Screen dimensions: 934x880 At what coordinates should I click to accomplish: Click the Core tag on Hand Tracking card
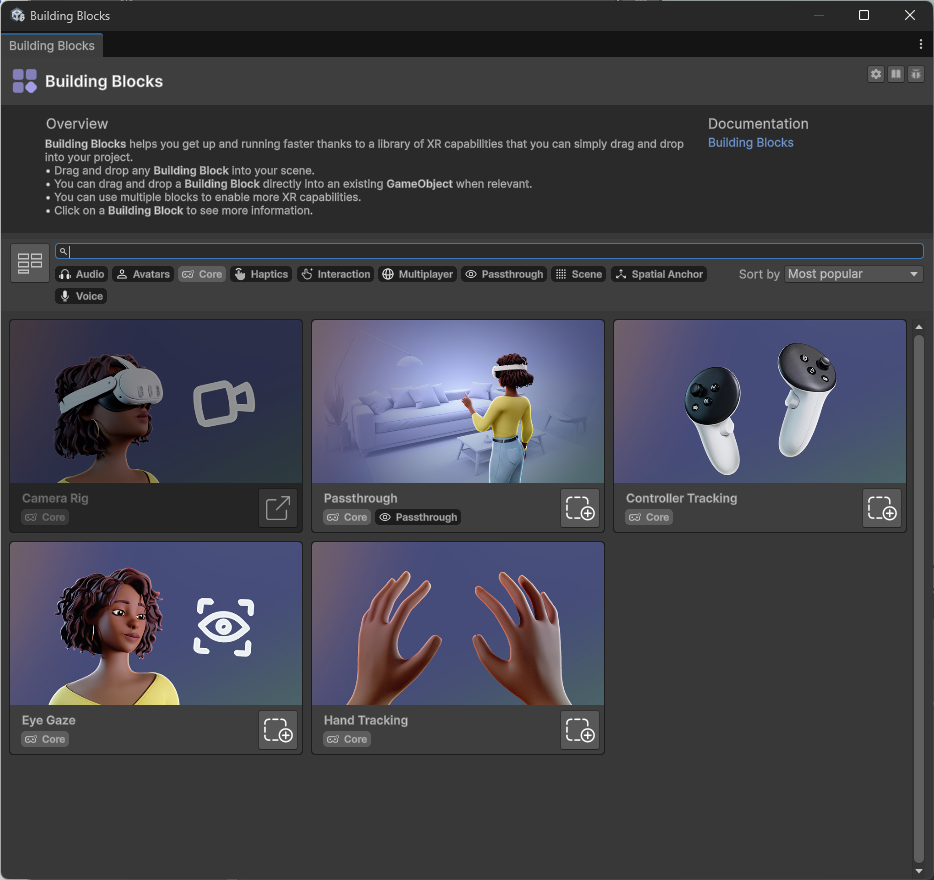tap(347, 739)
